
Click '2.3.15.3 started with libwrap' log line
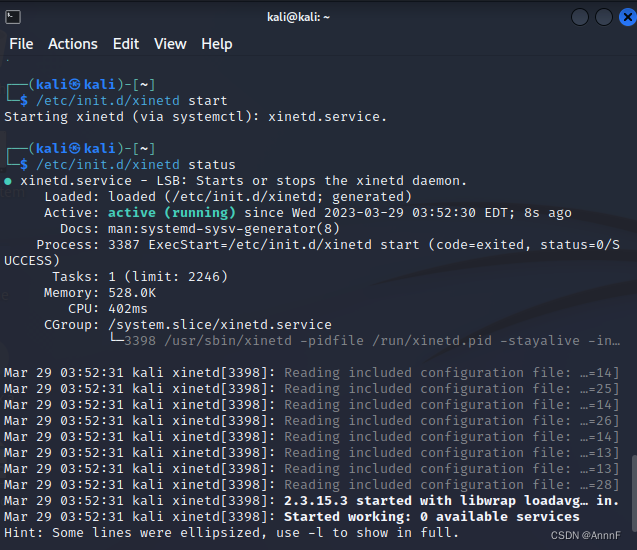pos(312,501)
